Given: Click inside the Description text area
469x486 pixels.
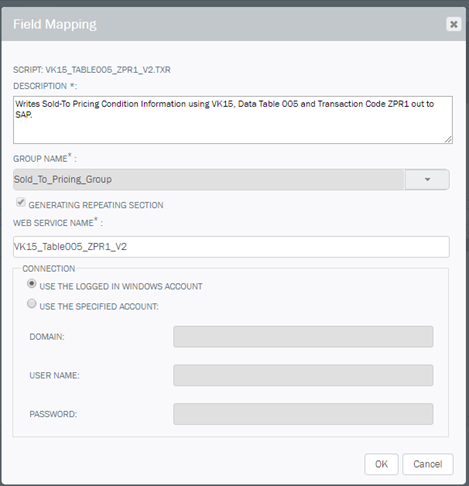Looking at the screenshot, I should point(233,120).
